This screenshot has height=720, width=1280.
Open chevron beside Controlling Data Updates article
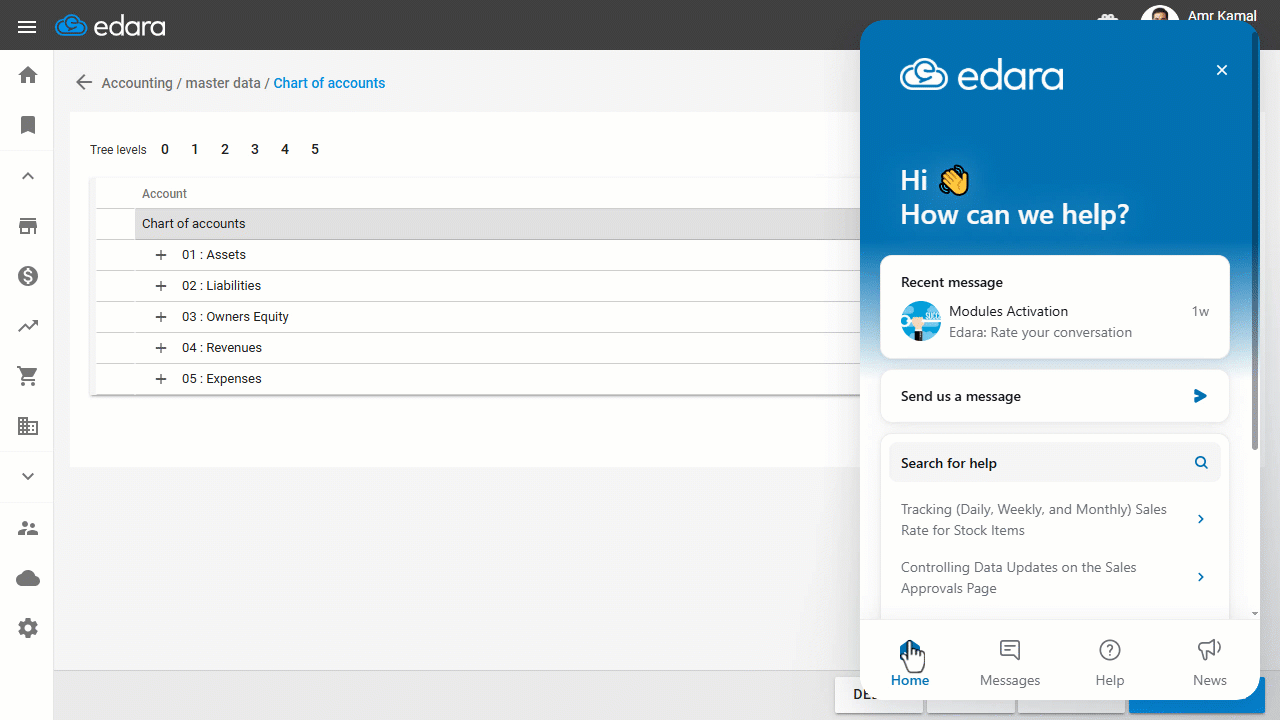pos(1201,577)
